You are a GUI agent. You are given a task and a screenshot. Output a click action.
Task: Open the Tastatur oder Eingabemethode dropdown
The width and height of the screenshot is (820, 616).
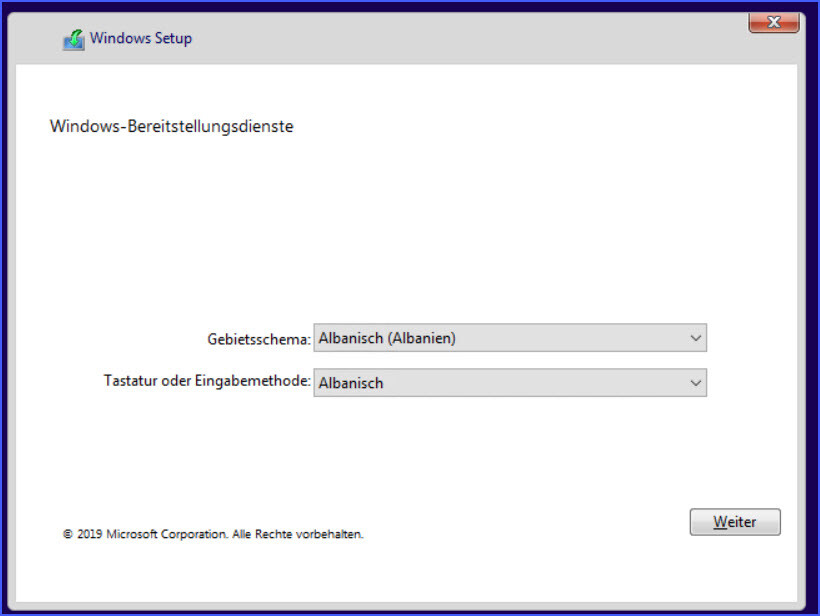coord(510,383)
